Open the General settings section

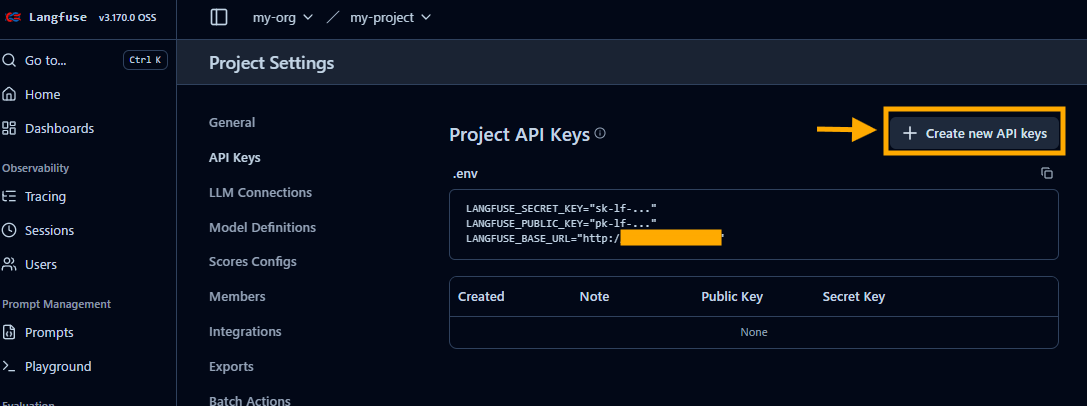tap(232, 123)
